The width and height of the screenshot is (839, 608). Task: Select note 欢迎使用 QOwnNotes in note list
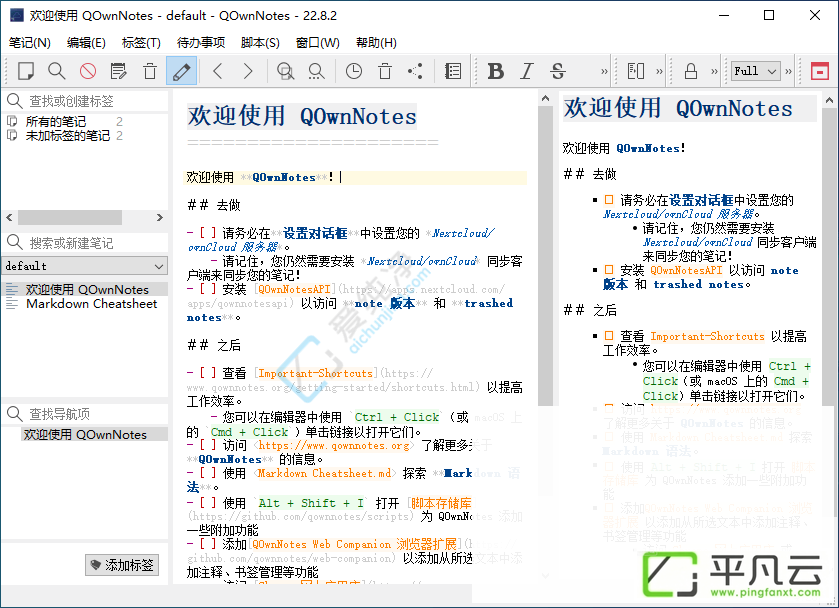85,290
